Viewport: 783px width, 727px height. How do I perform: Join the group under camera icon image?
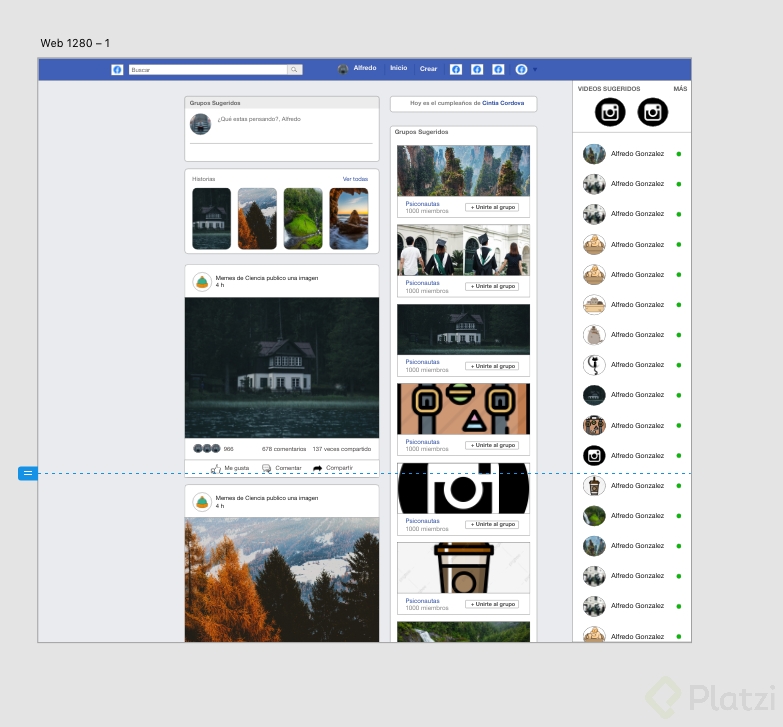(x=492, y=524)
